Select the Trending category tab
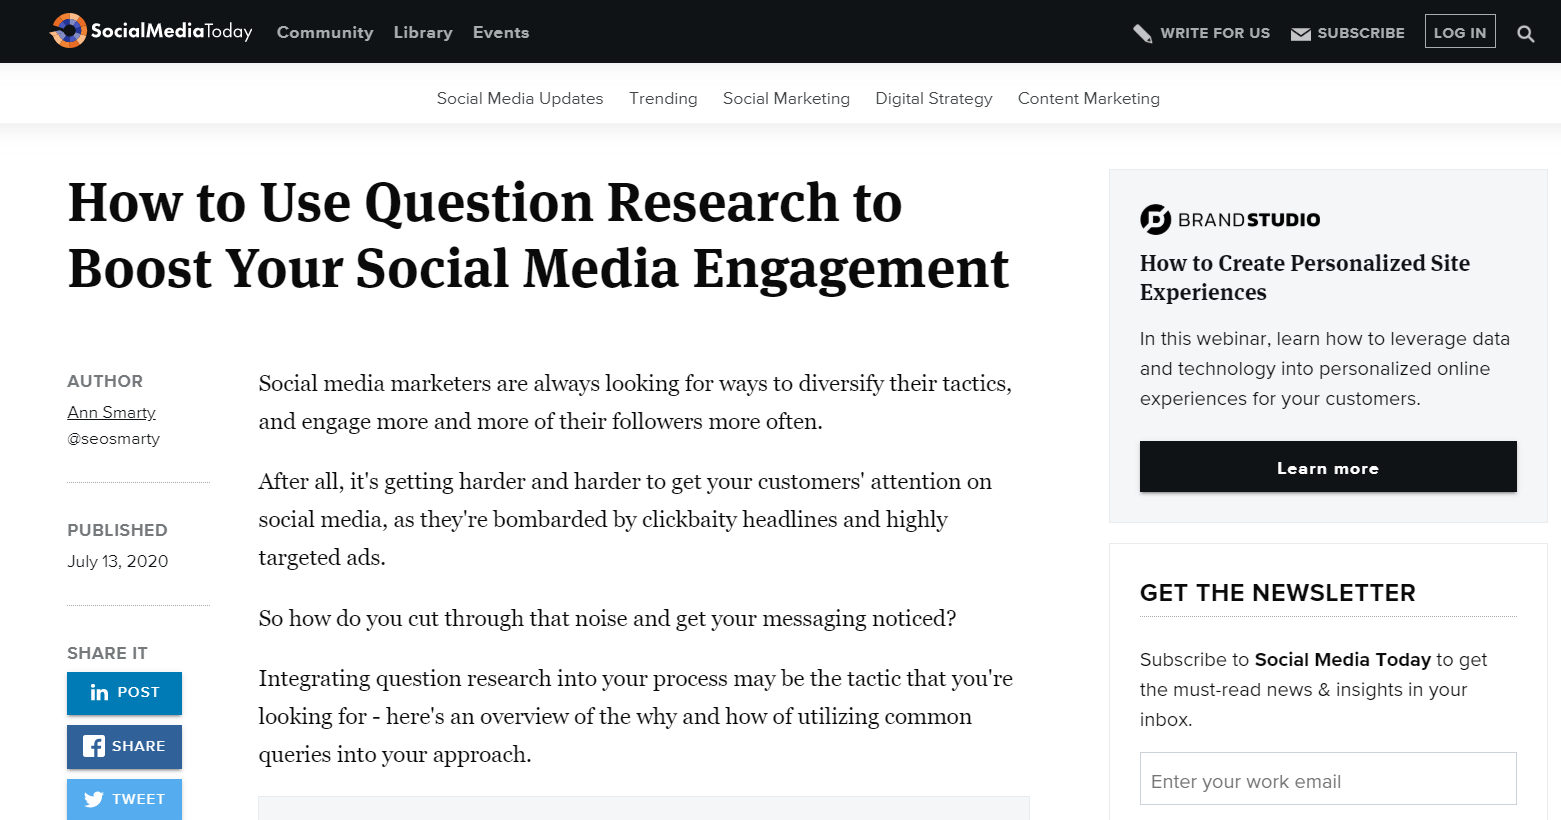 click(663, 98)
